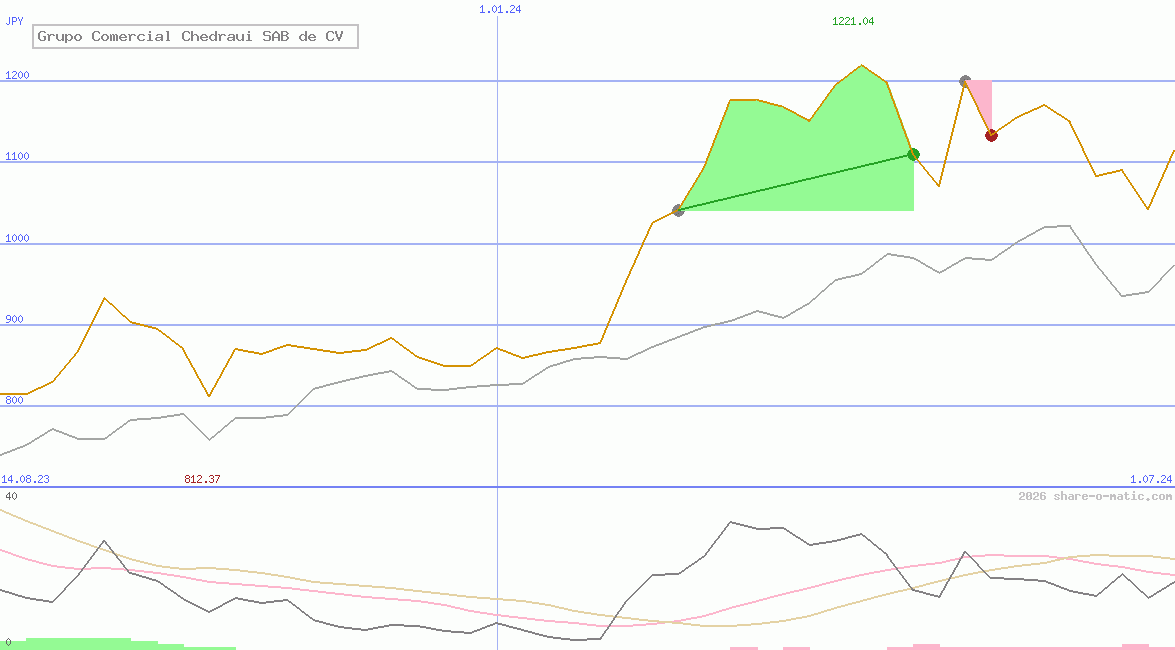This screenshot has height=650, width=1175.
Task: Click the 812.37 low value label
Action: coord(202,479)
